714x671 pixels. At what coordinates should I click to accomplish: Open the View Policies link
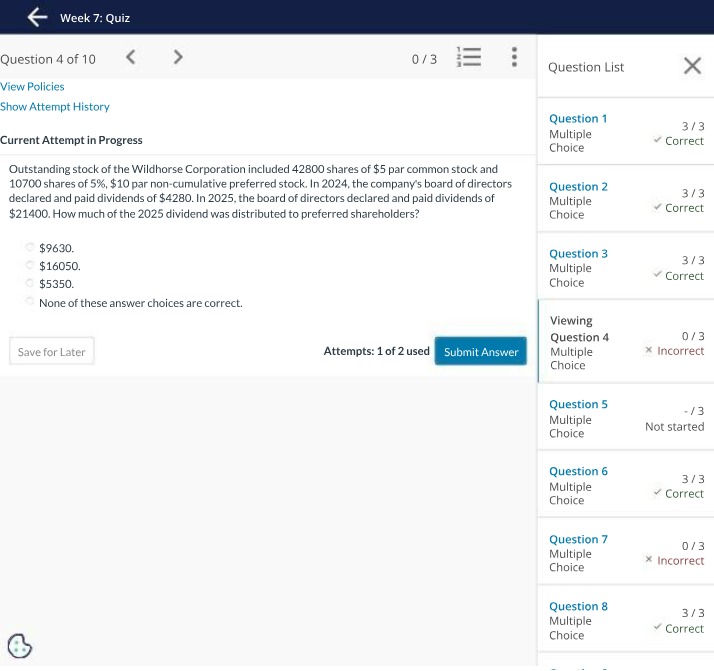tap(32, 86)
